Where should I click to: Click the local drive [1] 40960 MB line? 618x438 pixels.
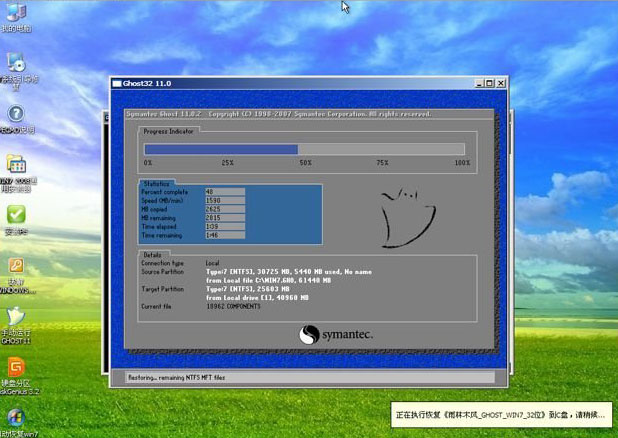click(257, 298)
